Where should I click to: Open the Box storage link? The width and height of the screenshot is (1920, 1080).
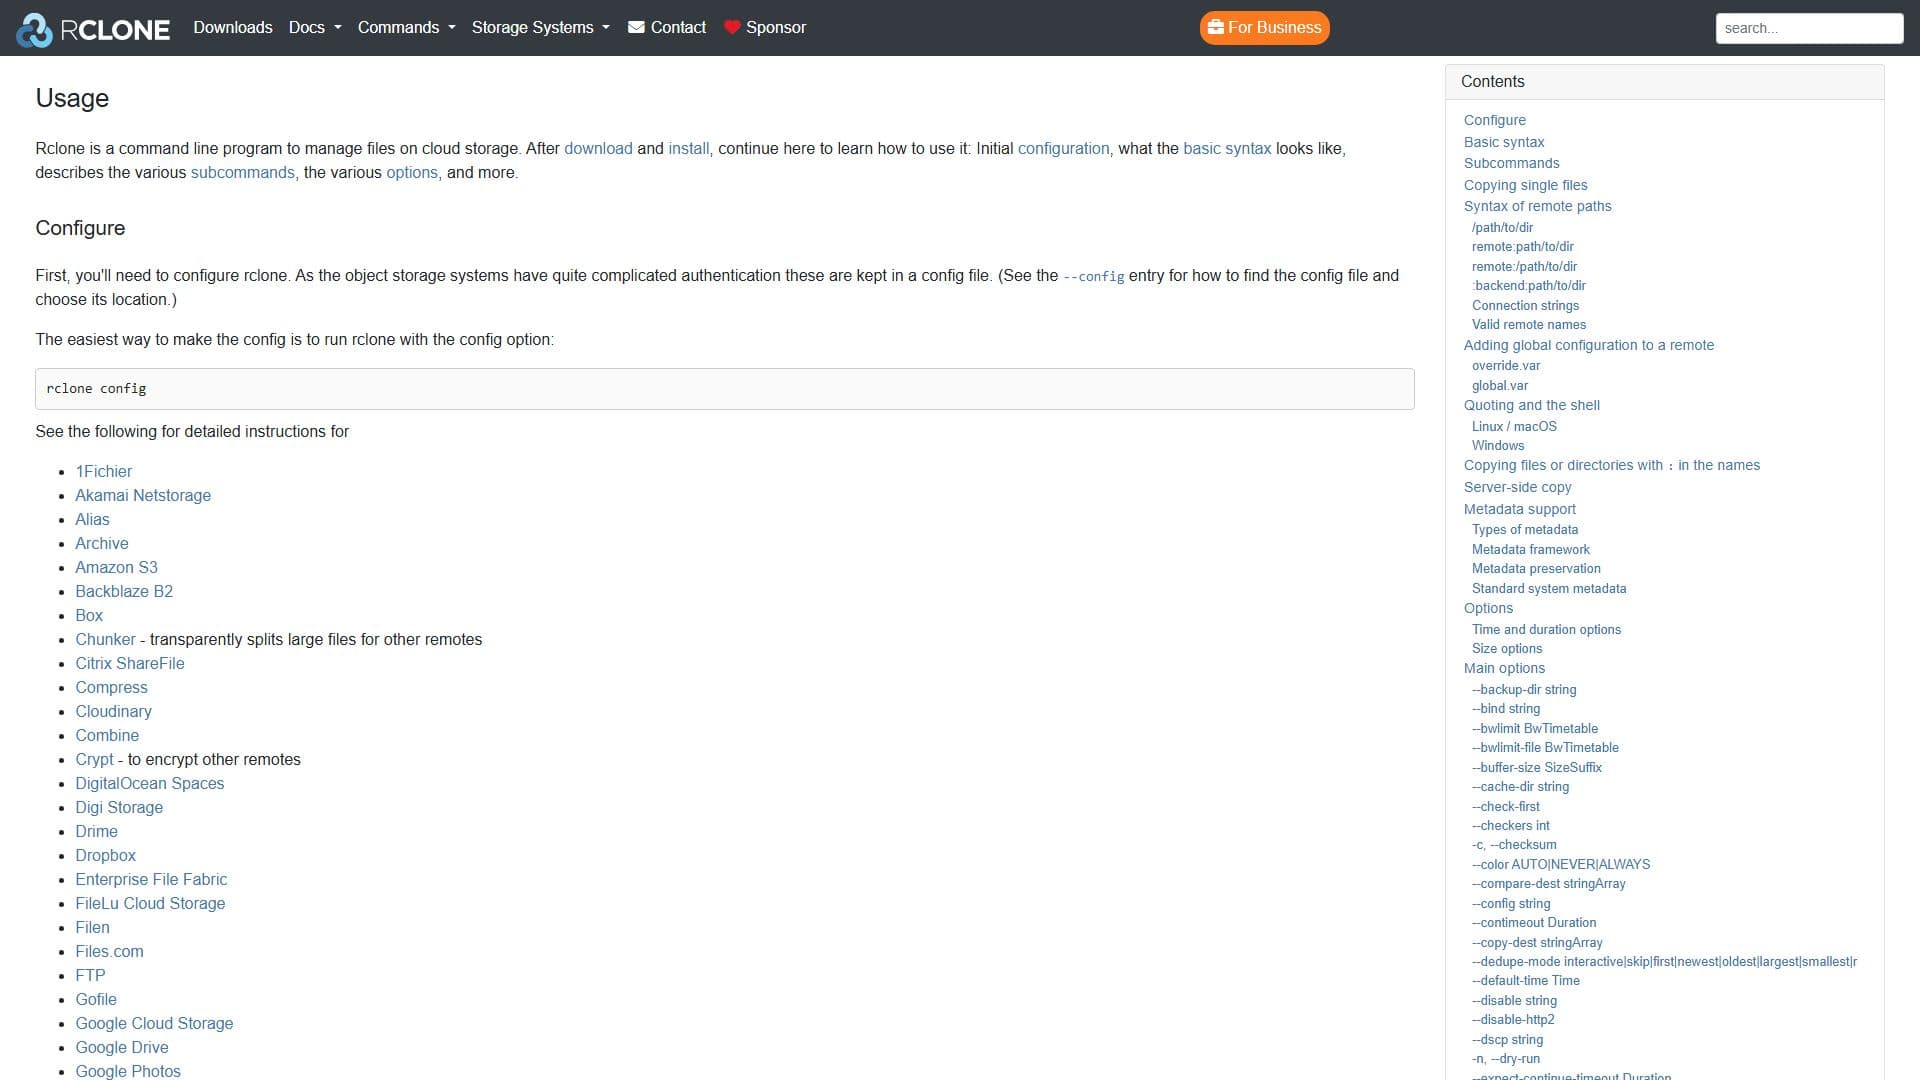pyautogui.click(x=89, y=615)
